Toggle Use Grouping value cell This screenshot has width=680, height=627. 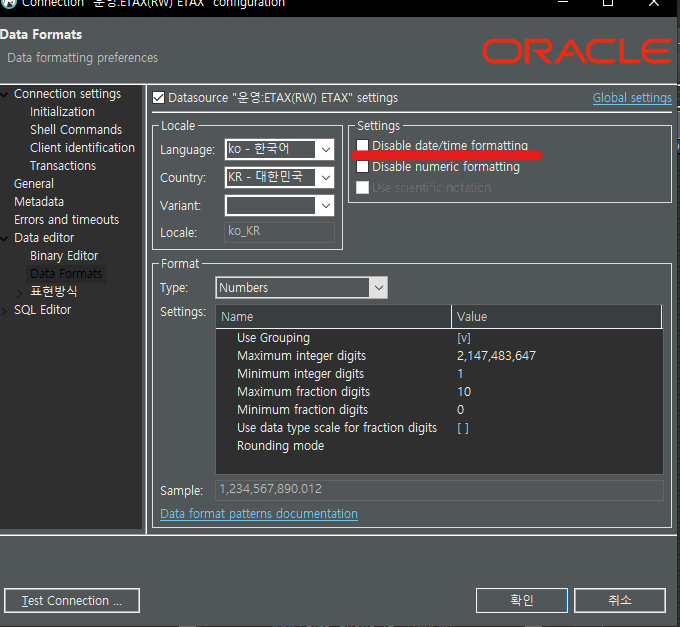464,338
